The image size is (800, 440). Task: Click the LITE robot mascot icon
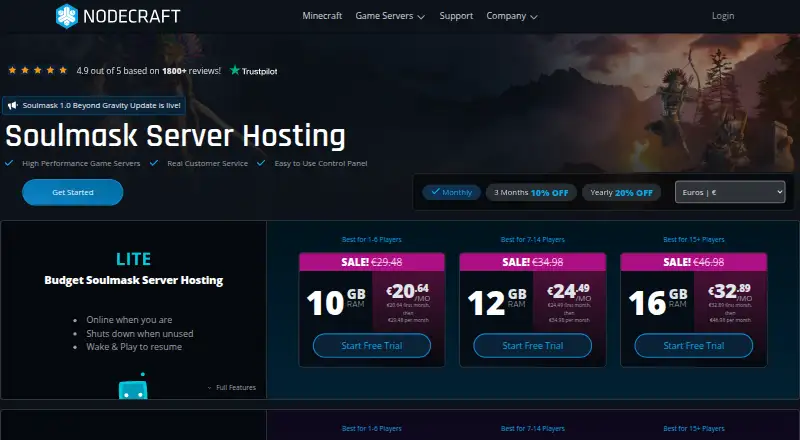[x=133, y=386]
